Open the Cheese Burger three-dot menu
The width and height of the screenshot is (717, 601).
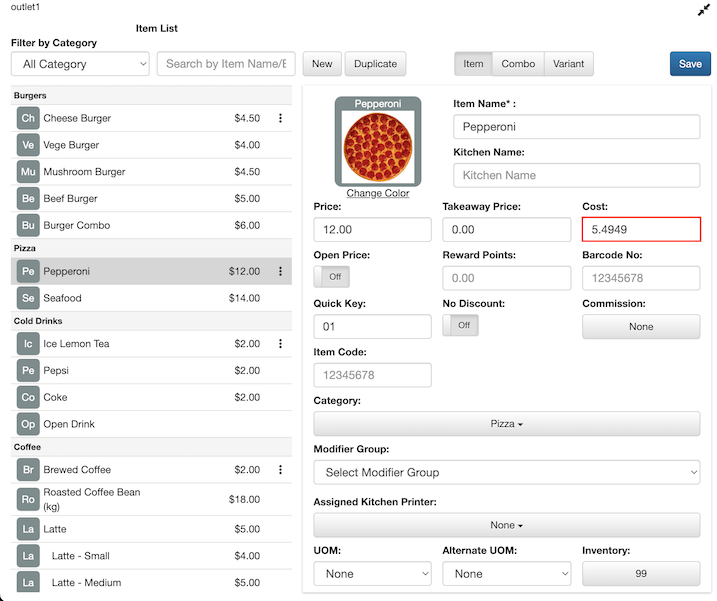[280, 118]
